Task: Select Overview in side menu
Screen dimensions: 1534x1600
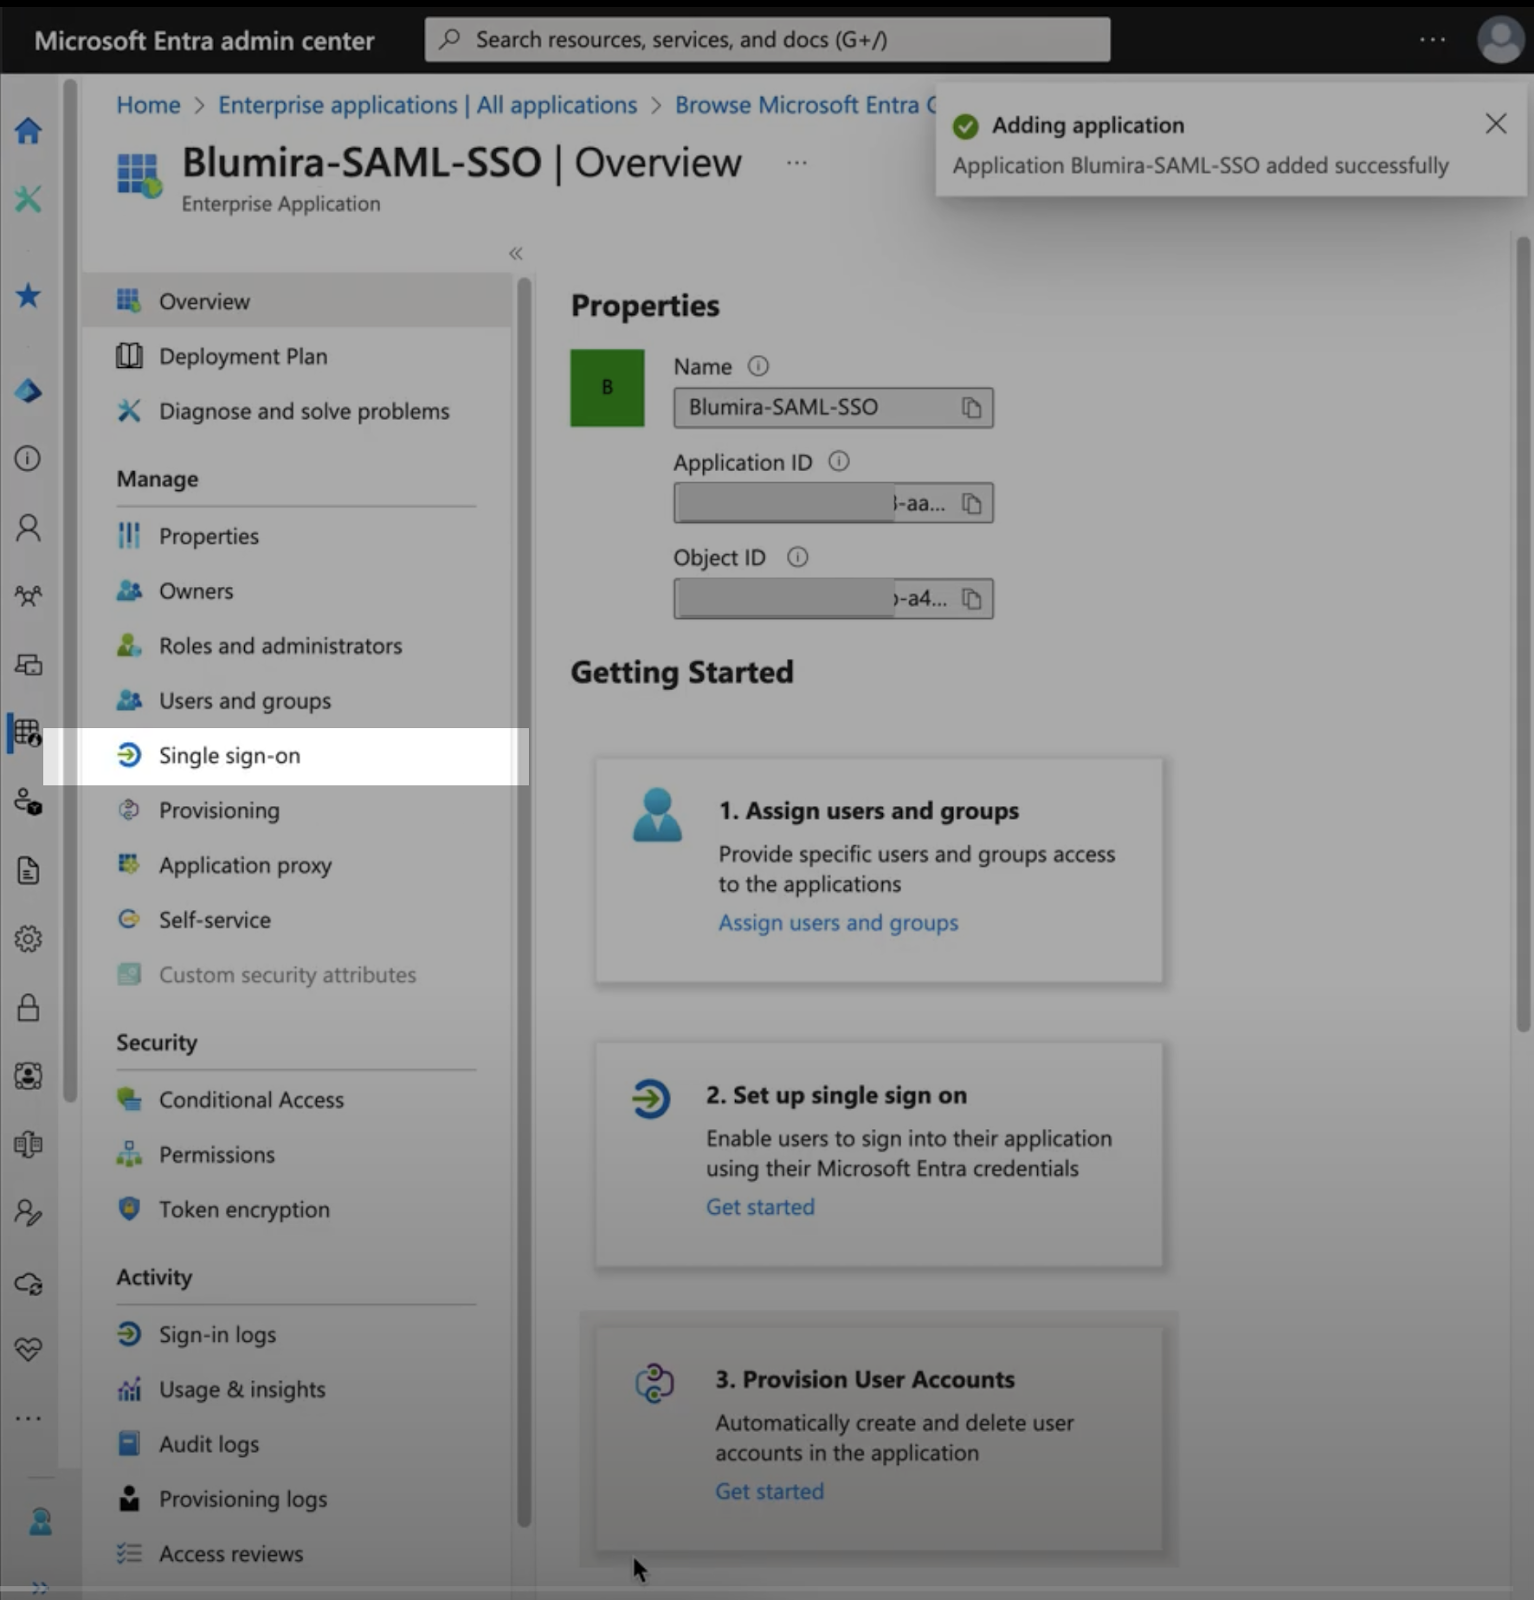Action: click(297, 301)
